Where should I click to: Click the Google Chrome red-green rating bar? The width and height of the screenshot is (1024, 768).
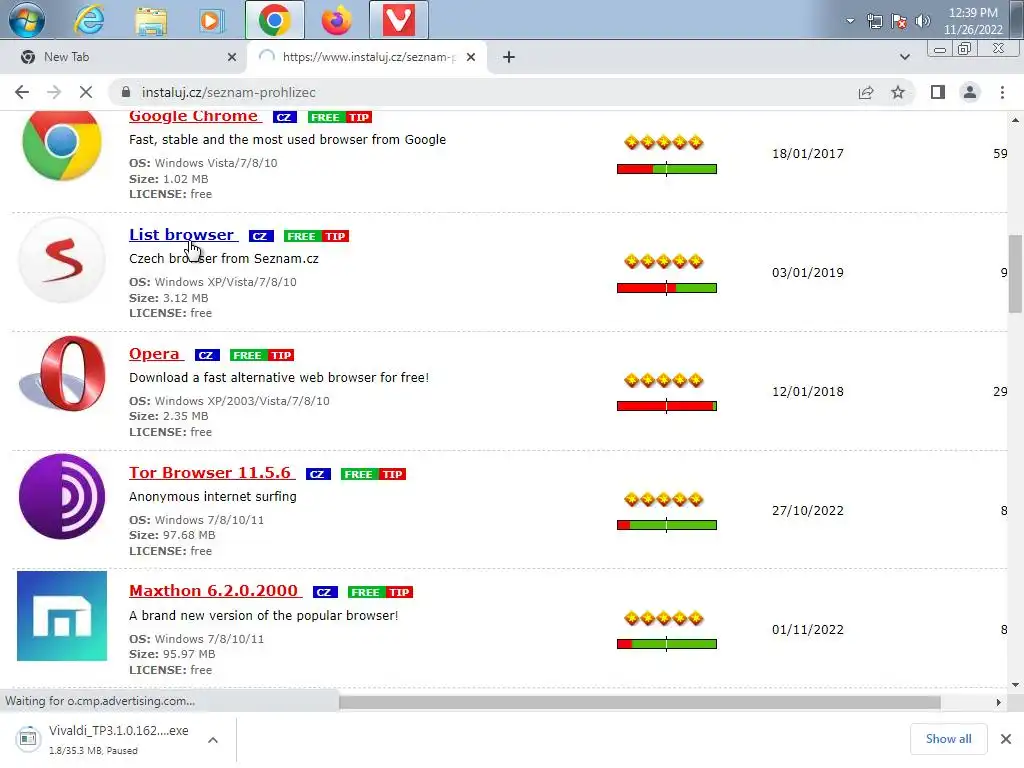click(667, 169)
